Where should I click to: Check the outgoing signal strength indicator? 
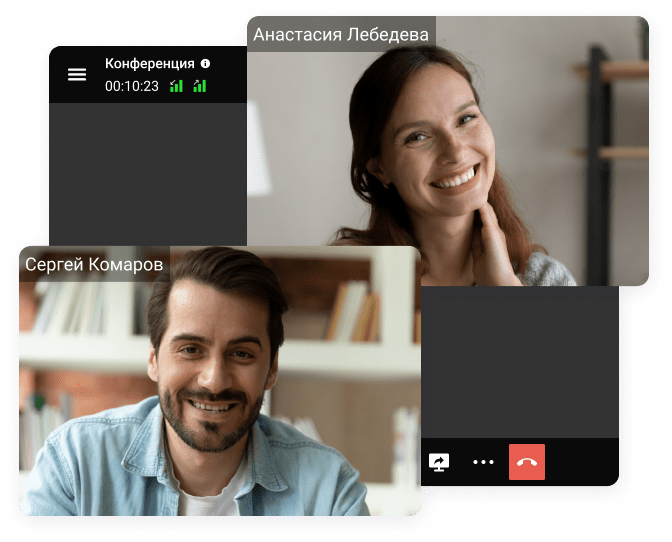[x=200, y=86]
